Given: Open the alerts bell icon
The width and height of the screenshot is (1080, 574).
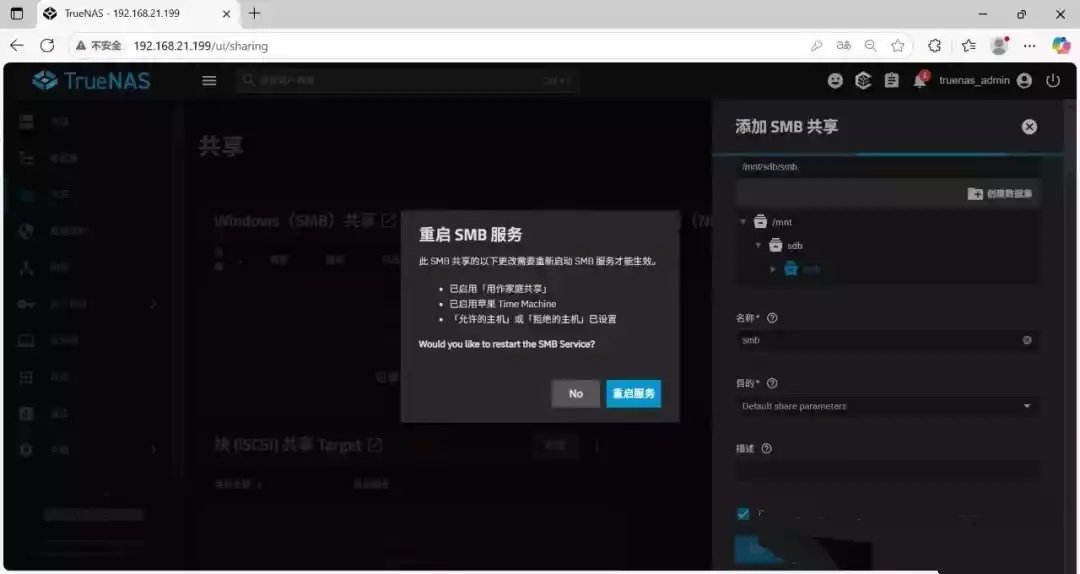Looking at the screenshot, I should [920, 79].
